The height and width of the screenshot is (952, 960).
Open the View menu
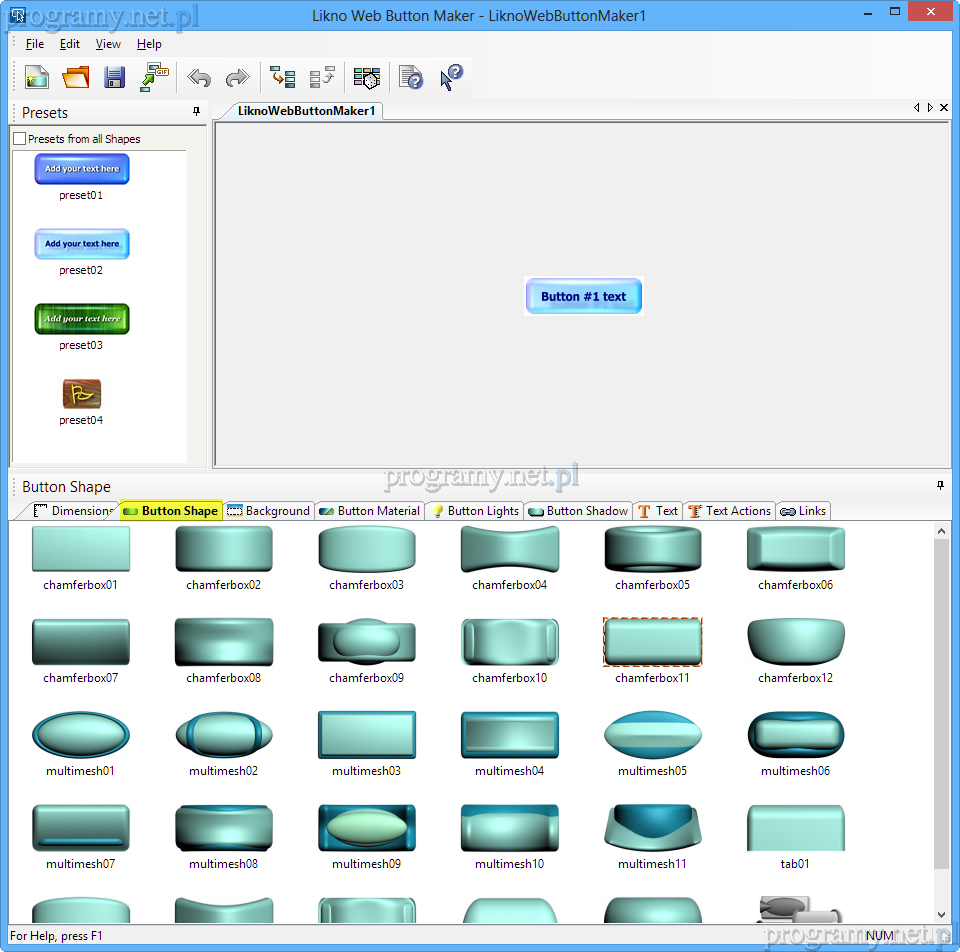pos(108,44)
